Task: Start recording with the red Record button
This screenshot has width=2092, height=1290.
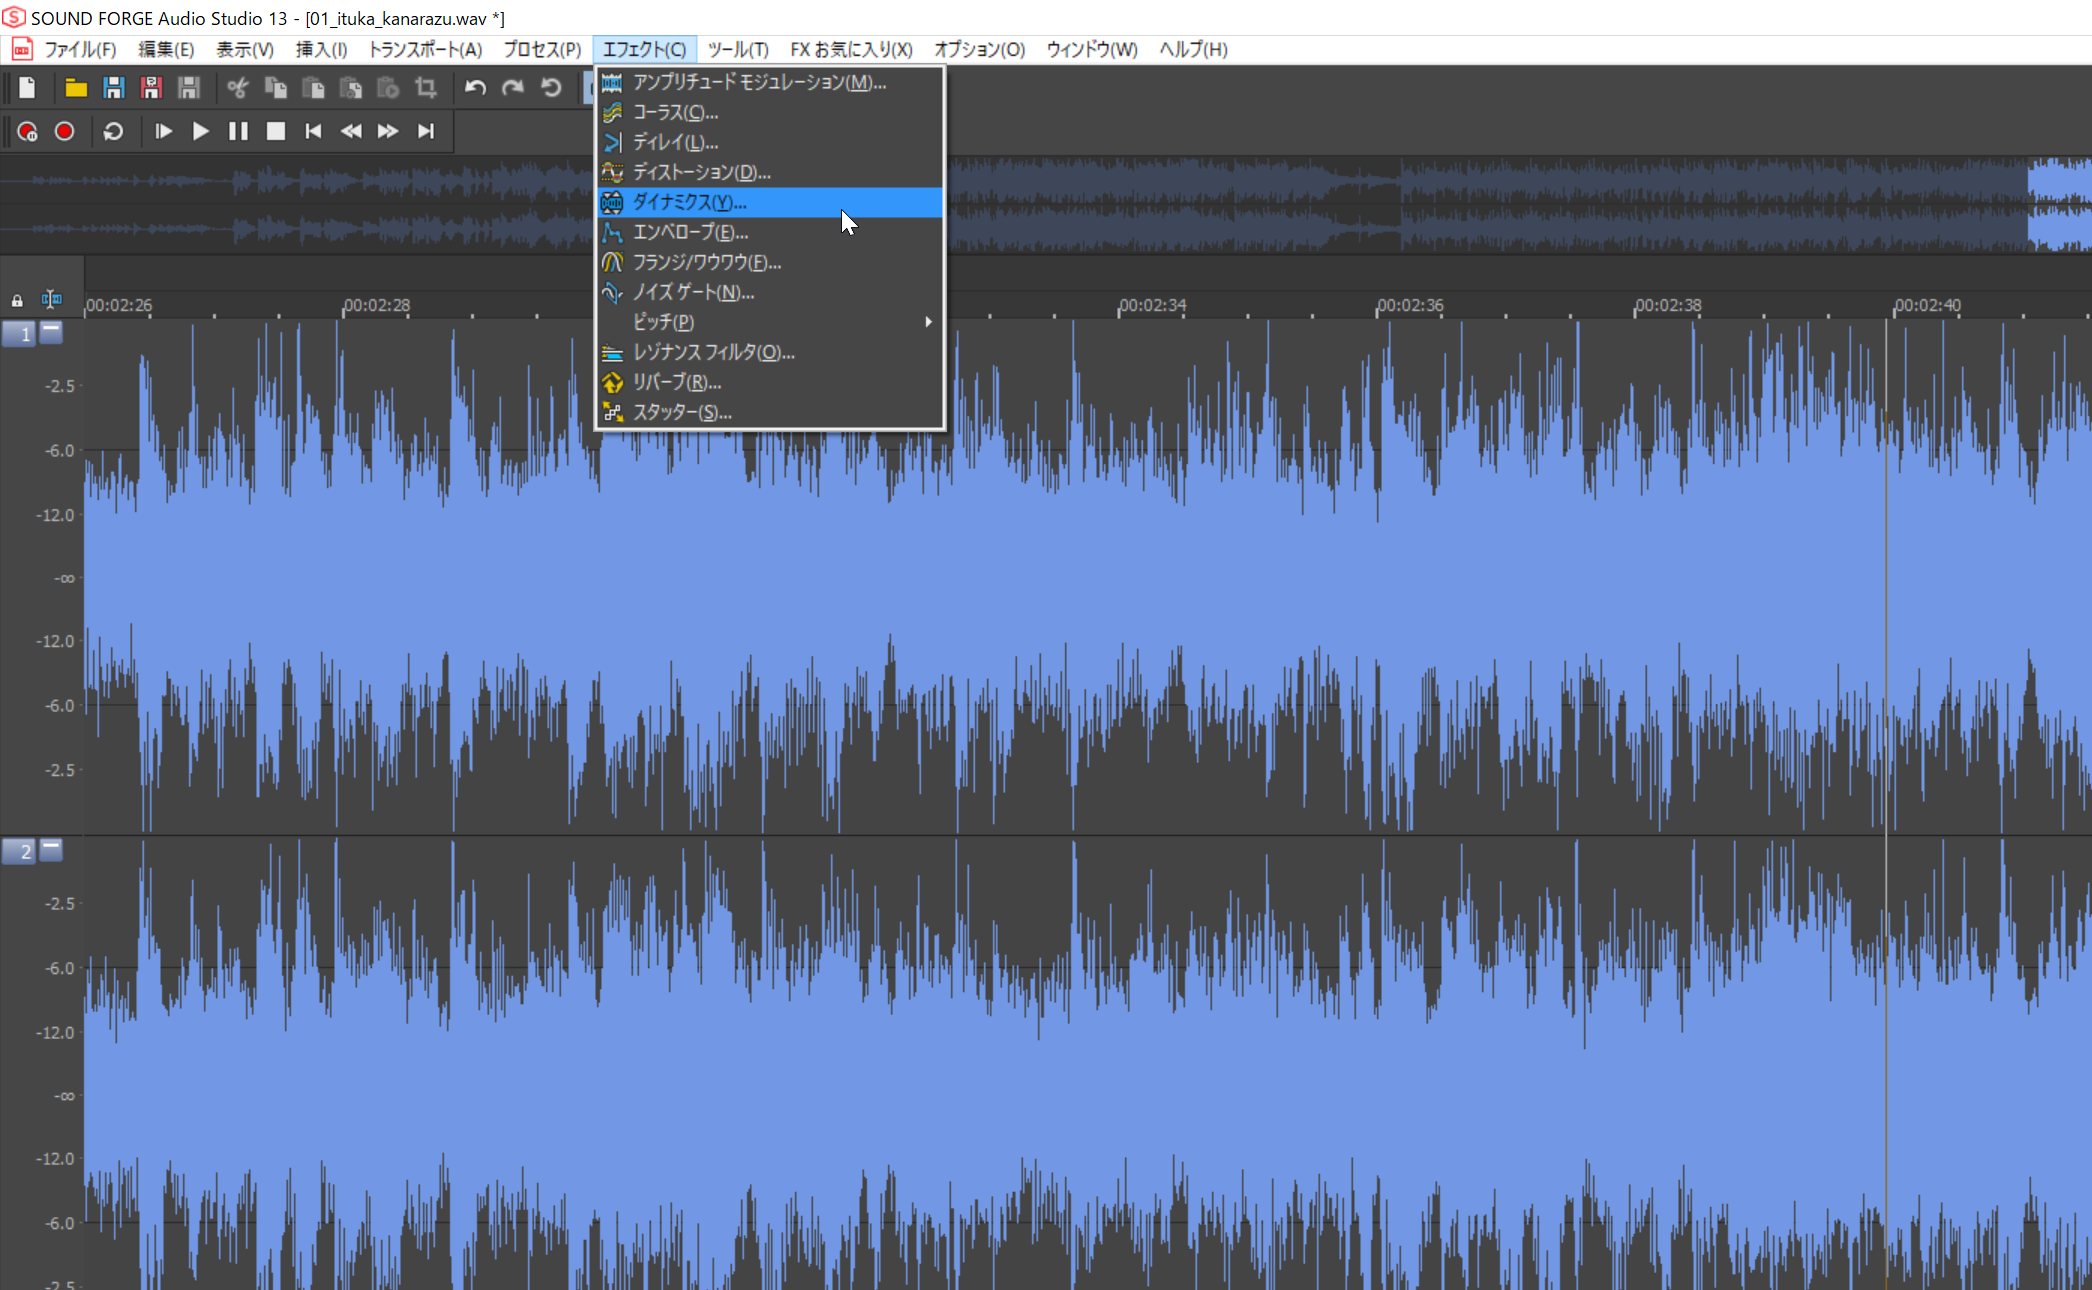Action: 64,131
